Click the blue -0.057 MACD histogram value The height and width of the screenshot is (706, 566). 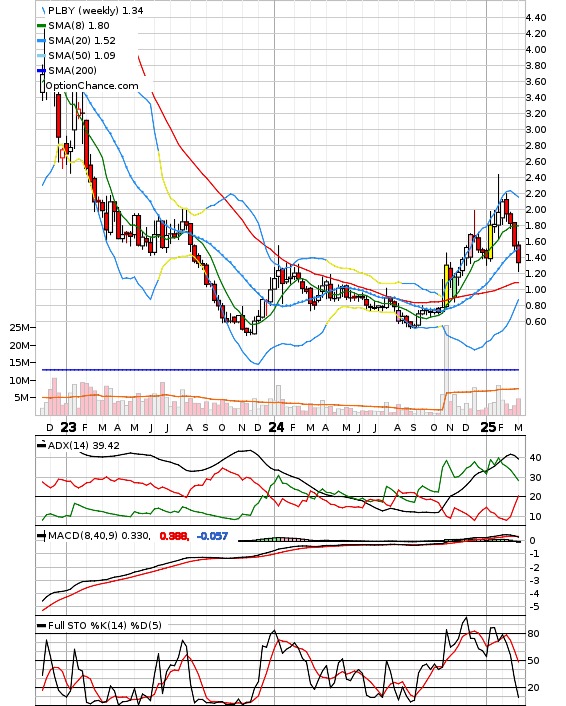pos(213,536)
